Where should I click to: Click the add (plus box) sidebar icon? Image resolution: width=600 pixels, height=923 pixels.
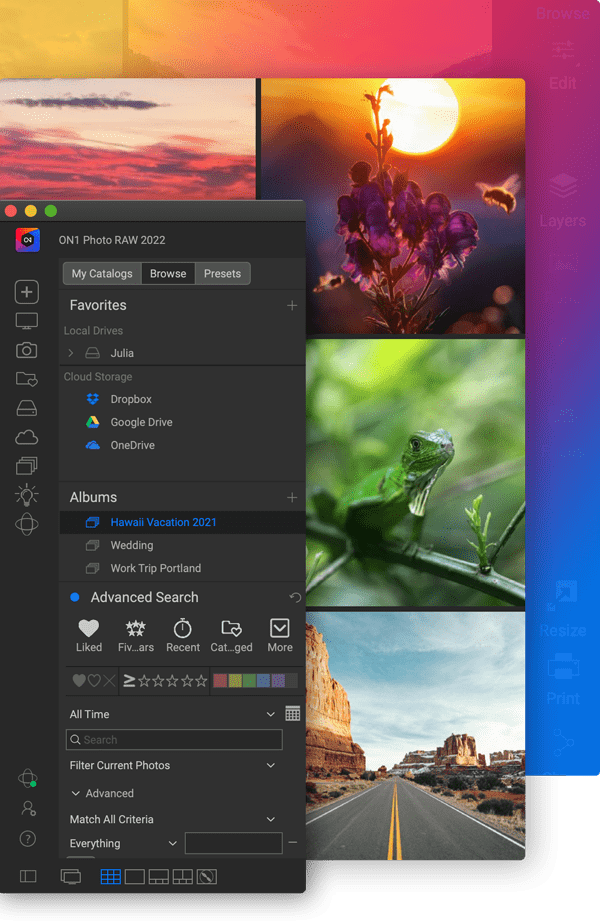[27, 292]
